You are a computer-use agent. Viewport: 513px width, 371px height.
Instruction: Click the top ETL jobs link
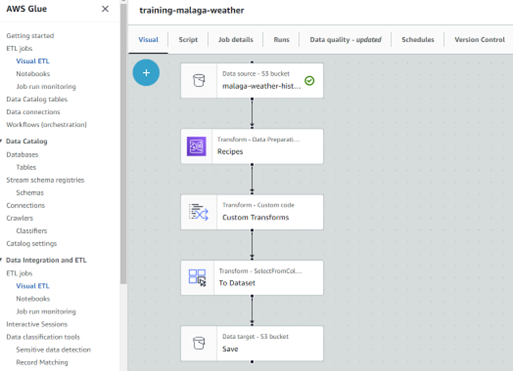(19, 48)
